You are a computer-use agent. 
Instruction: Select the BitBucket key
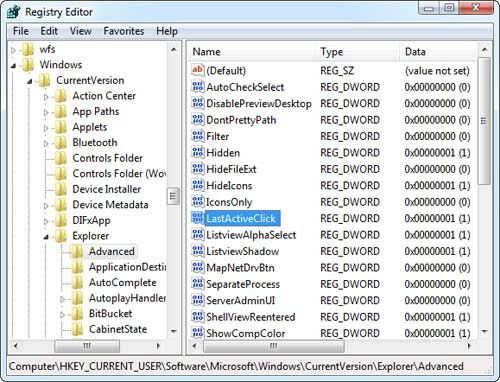pyautogui.click(x=110, y=314)
